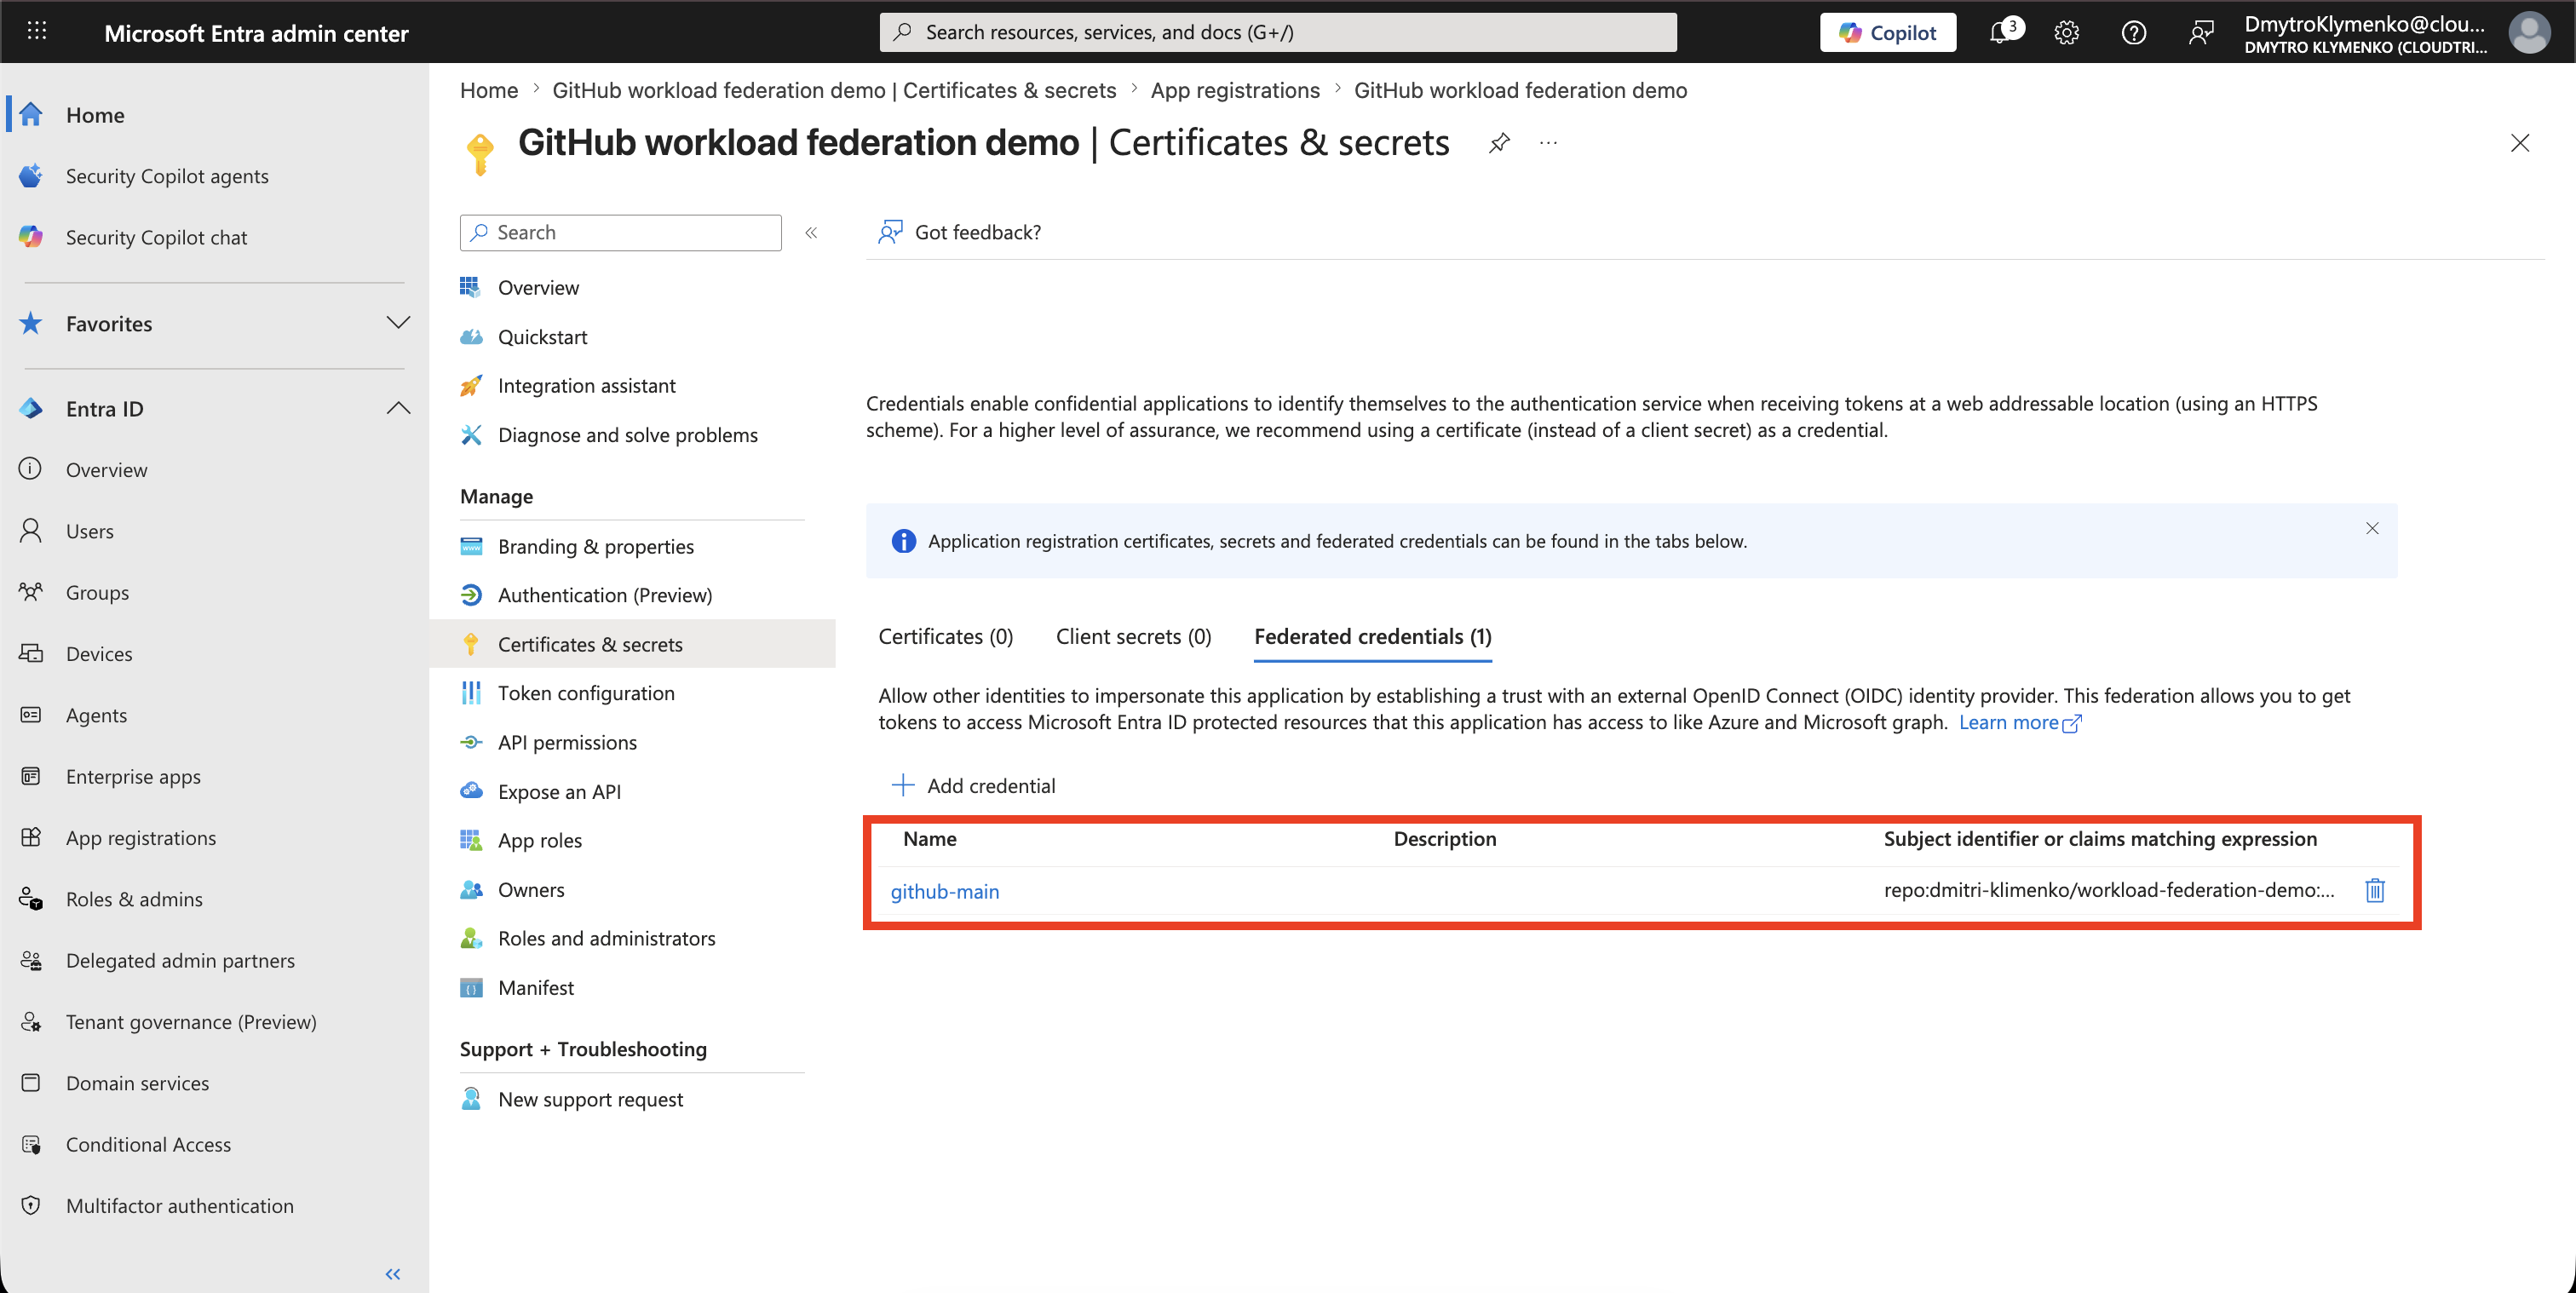
Task: Click the repo:dmitri-klimenko subject identifier cell
Action: point(2108,890)
